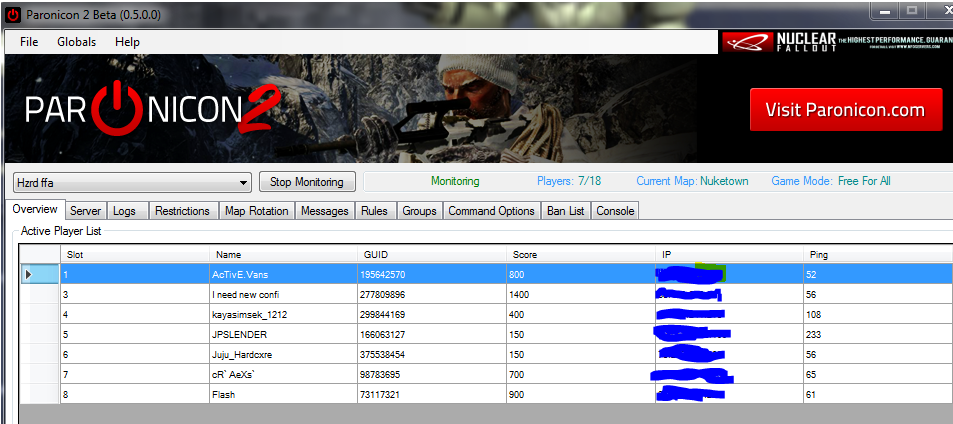Open the Groups tab
953x424 pixels.
[x=419, y=211]
